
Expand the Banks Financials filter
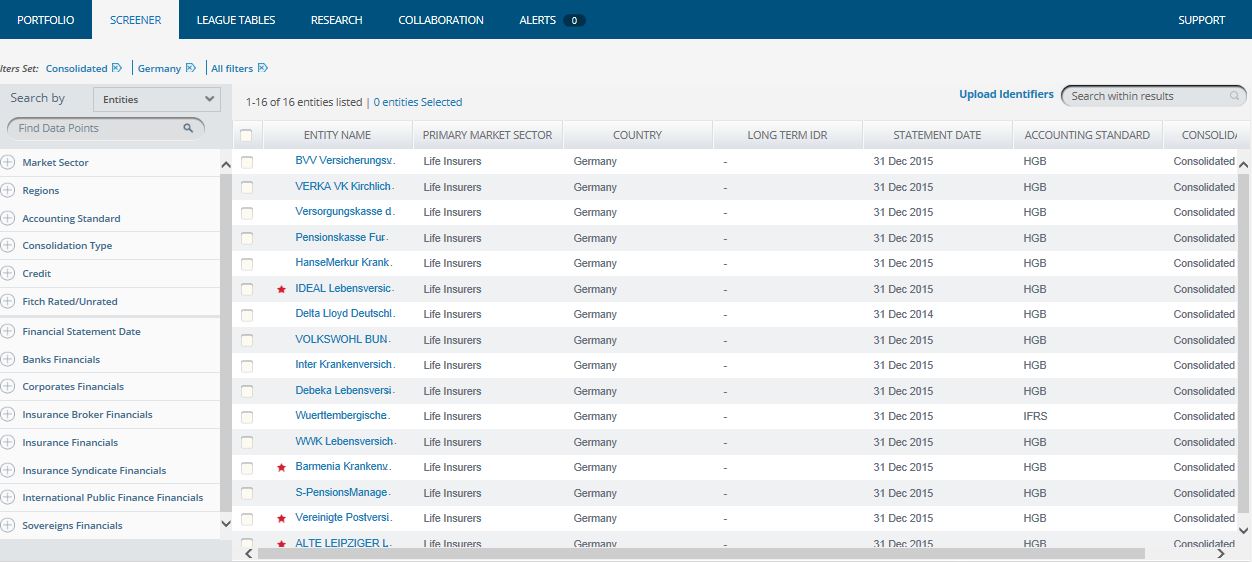pyautogui.click(x=8, y=359)
